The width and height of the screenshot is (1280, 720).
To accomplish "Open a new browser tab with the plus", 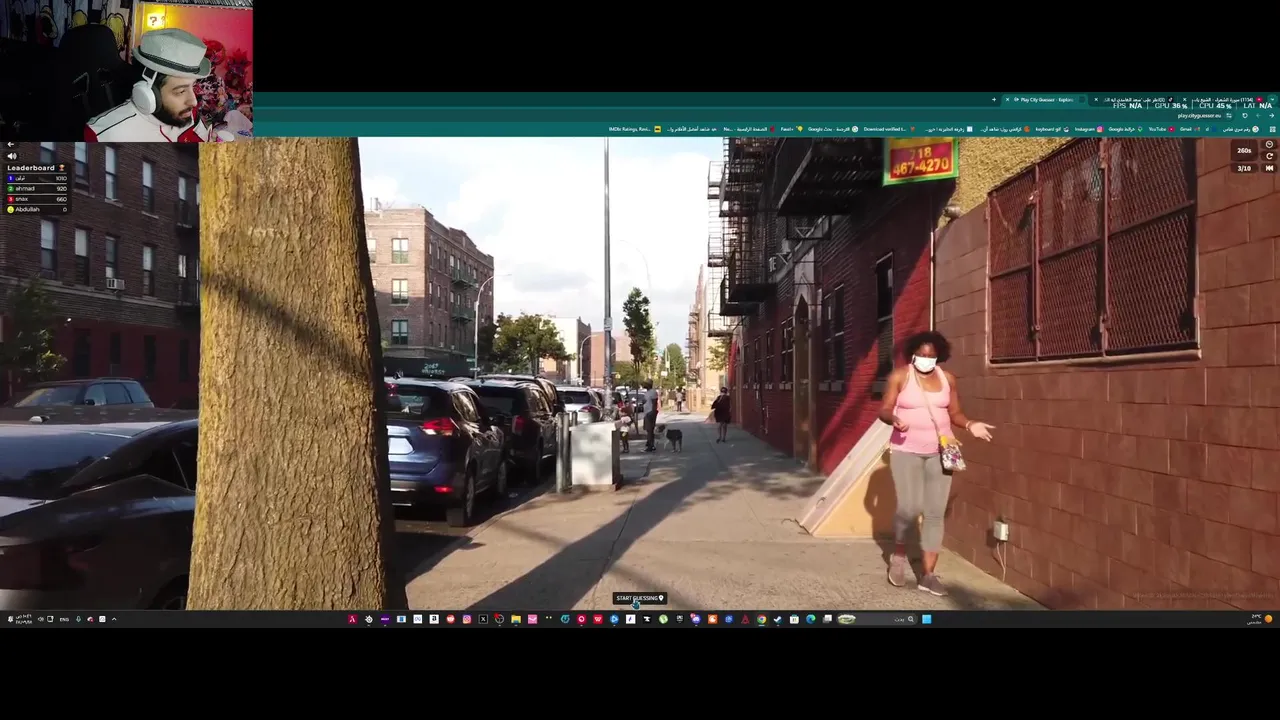I will point(994,100).
